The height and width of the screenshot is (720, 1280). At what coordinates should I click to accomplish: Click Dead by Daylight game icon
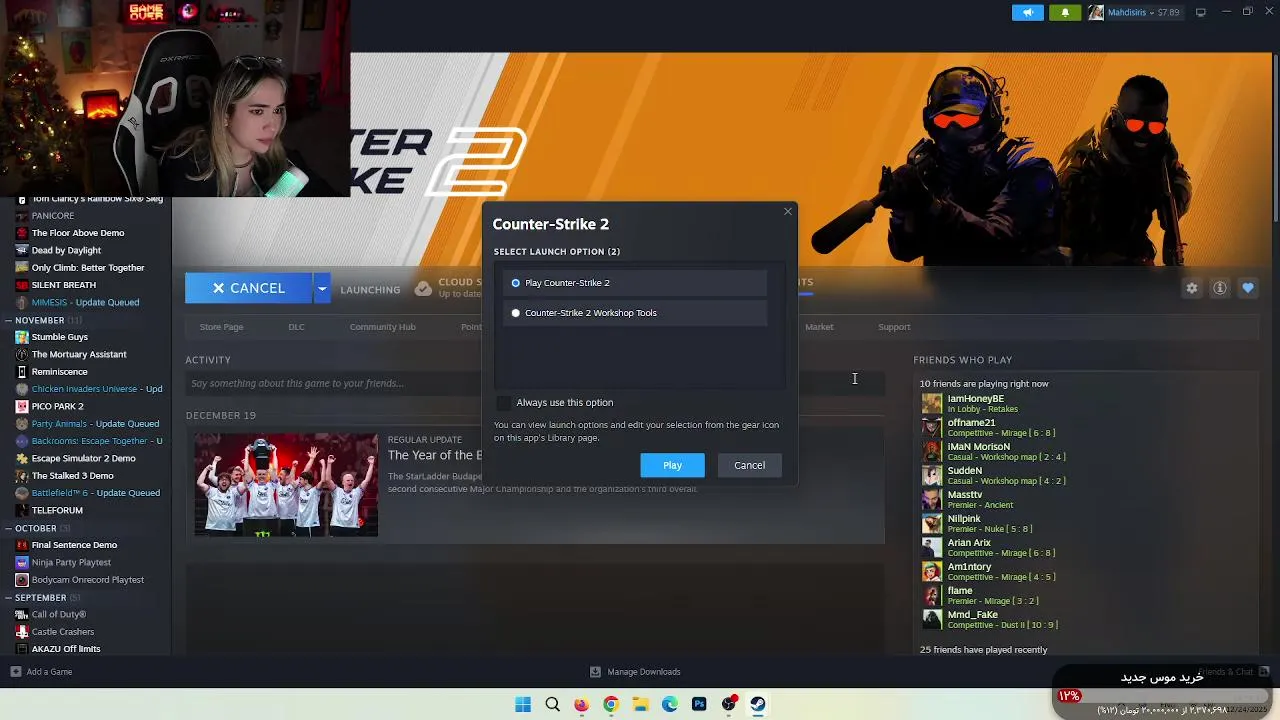[x=22, y=250]
